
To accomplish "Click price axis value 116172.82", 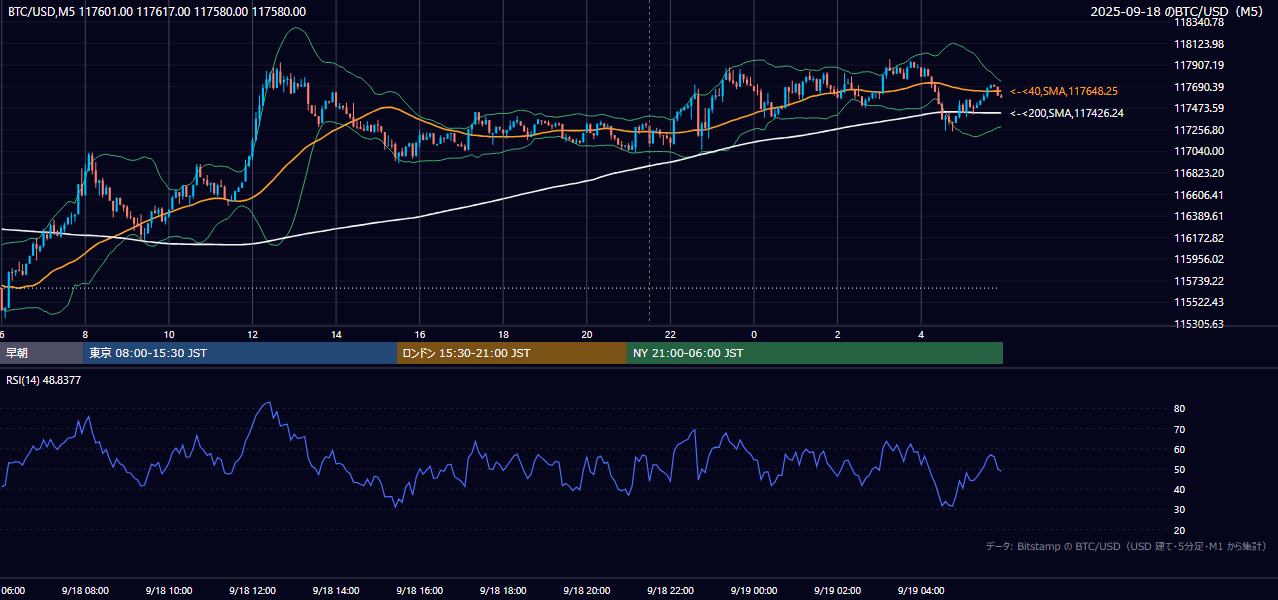I will 1199,238.
